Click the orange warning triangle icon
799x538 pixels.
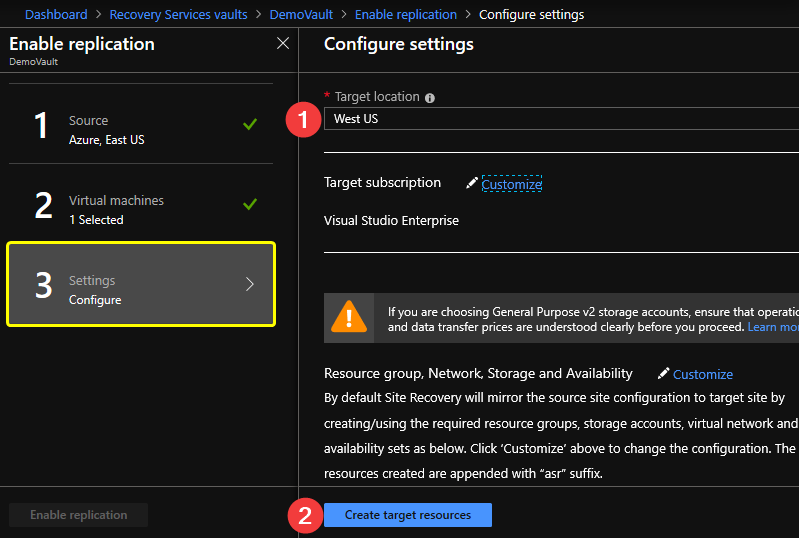pos(349,317)
